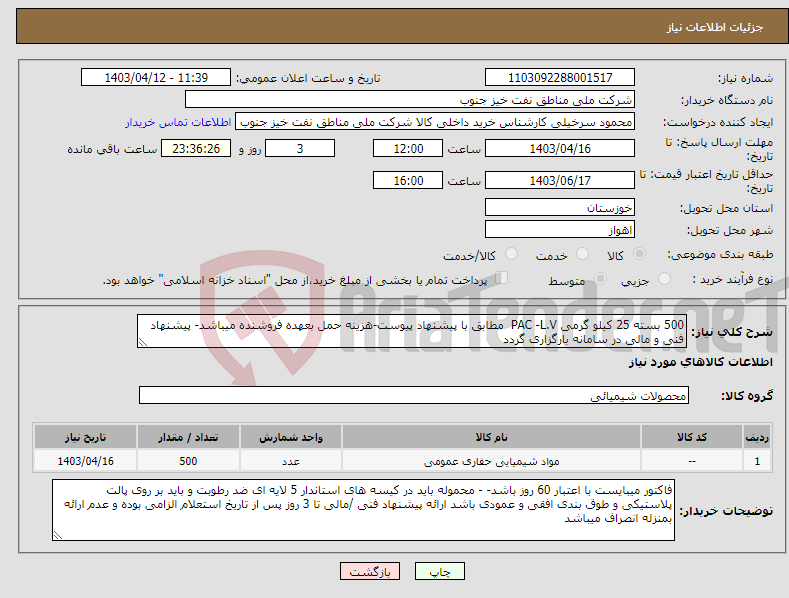The width and height of the screenshot is (789, 598).
Task: Open the اطلاعات تماس خریدار link
Action: click(x=178, y=122)
